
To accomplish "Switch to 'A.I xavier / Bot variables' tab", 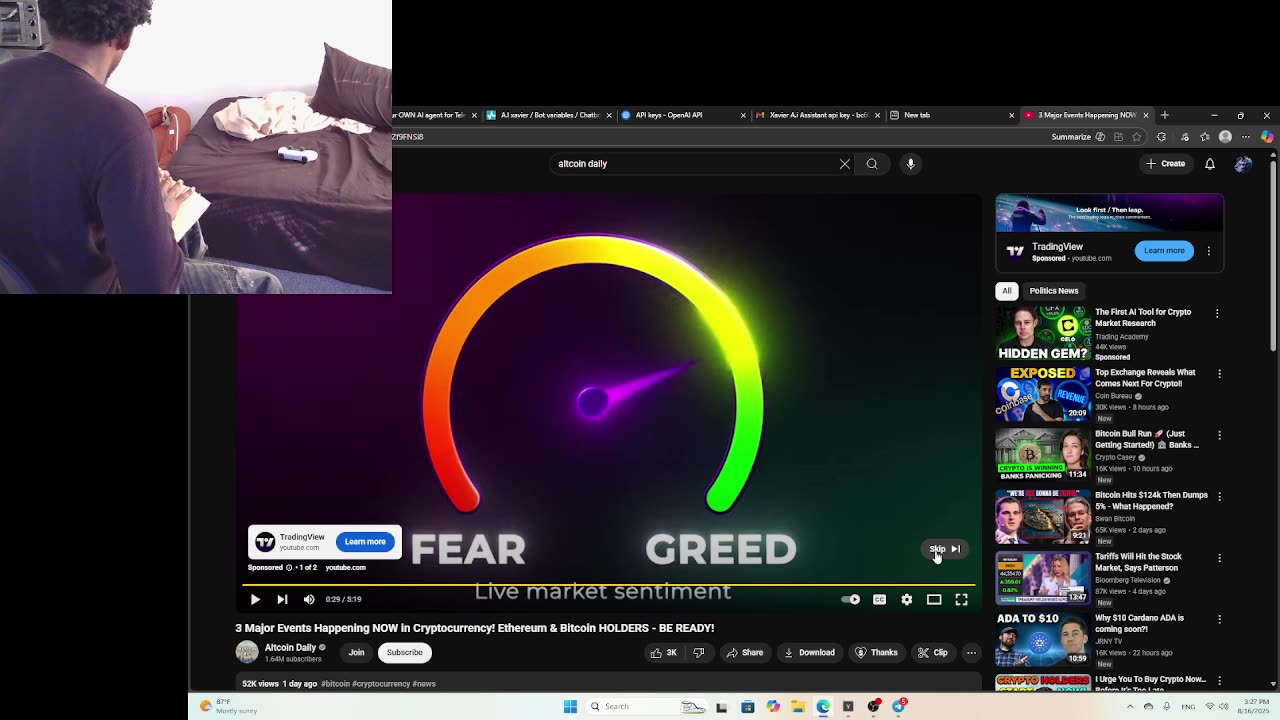I will click(x=549, y=115).
